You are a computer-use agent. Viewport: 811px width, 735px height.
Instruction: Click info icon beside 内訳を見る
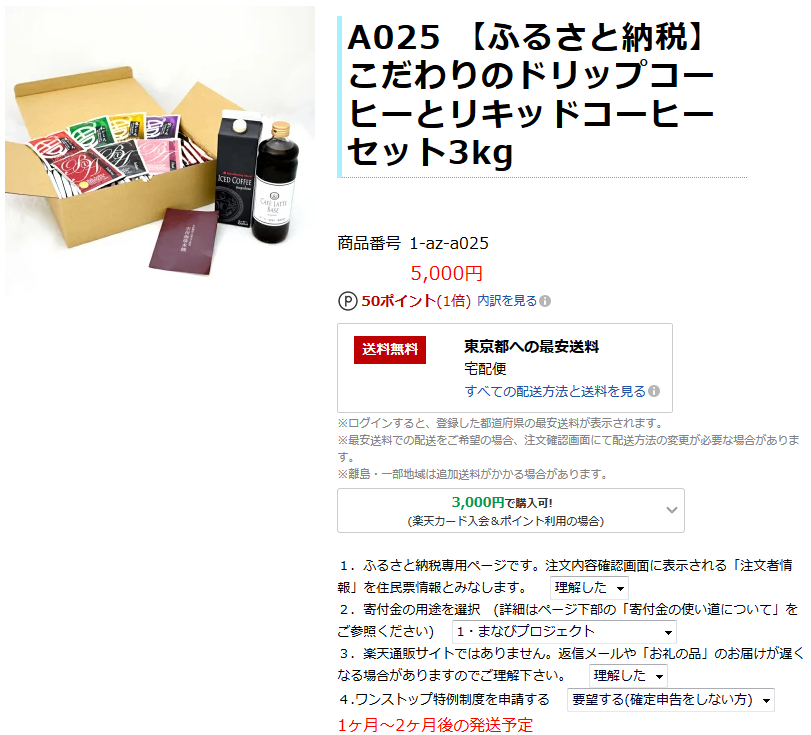(545, 301)
